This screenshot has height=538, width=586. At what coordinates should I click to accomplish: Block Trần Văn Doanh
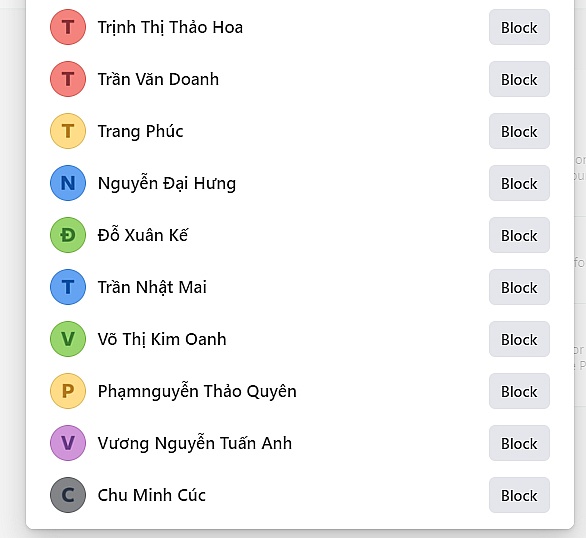tap(519, 79)
